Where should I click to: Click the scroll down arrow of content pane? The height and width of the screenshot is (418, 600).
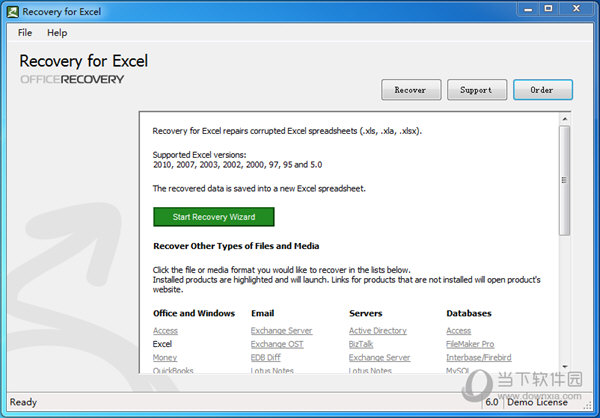pos(565,367)
